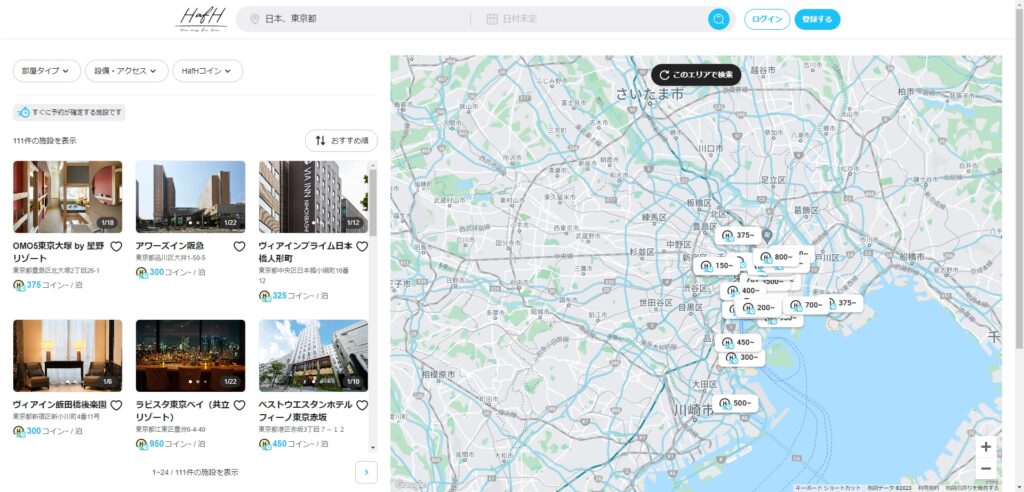Click the 300~ coin marker on map

[743, 357]
